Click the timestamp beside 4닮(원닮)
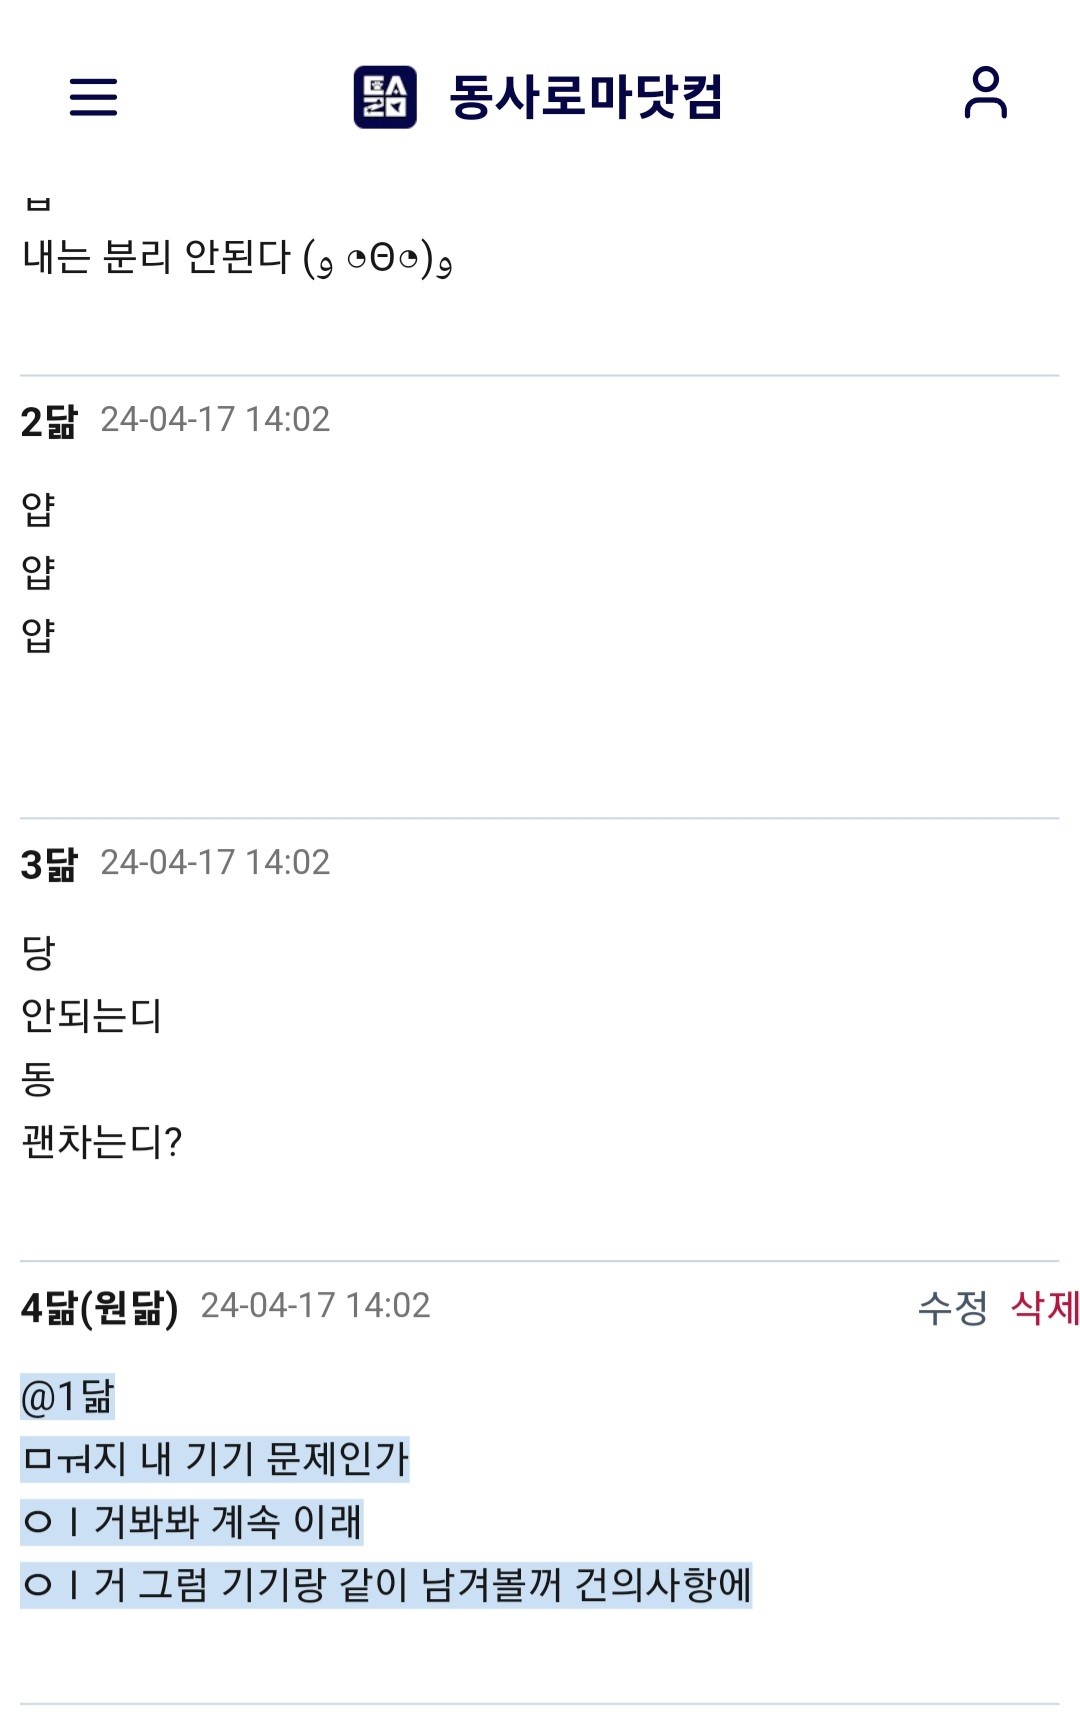The image size is (1080, 1719). (x=315, y=1306)
